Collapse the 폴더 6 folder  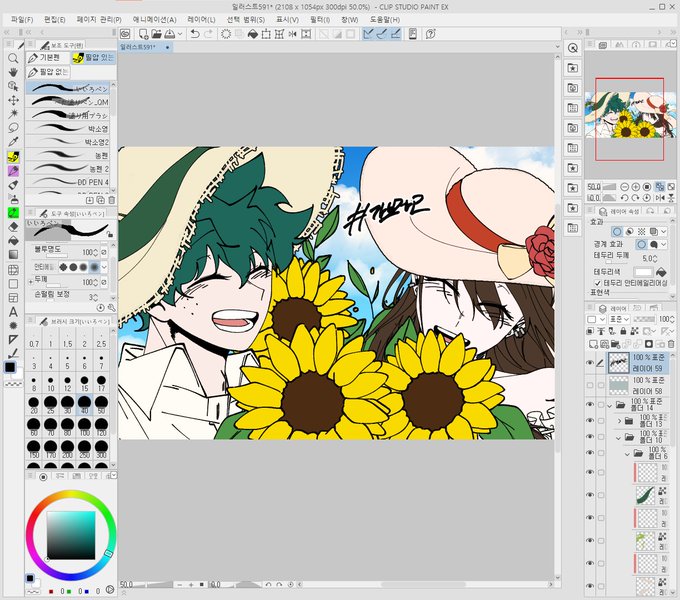(x=627, y=455)
